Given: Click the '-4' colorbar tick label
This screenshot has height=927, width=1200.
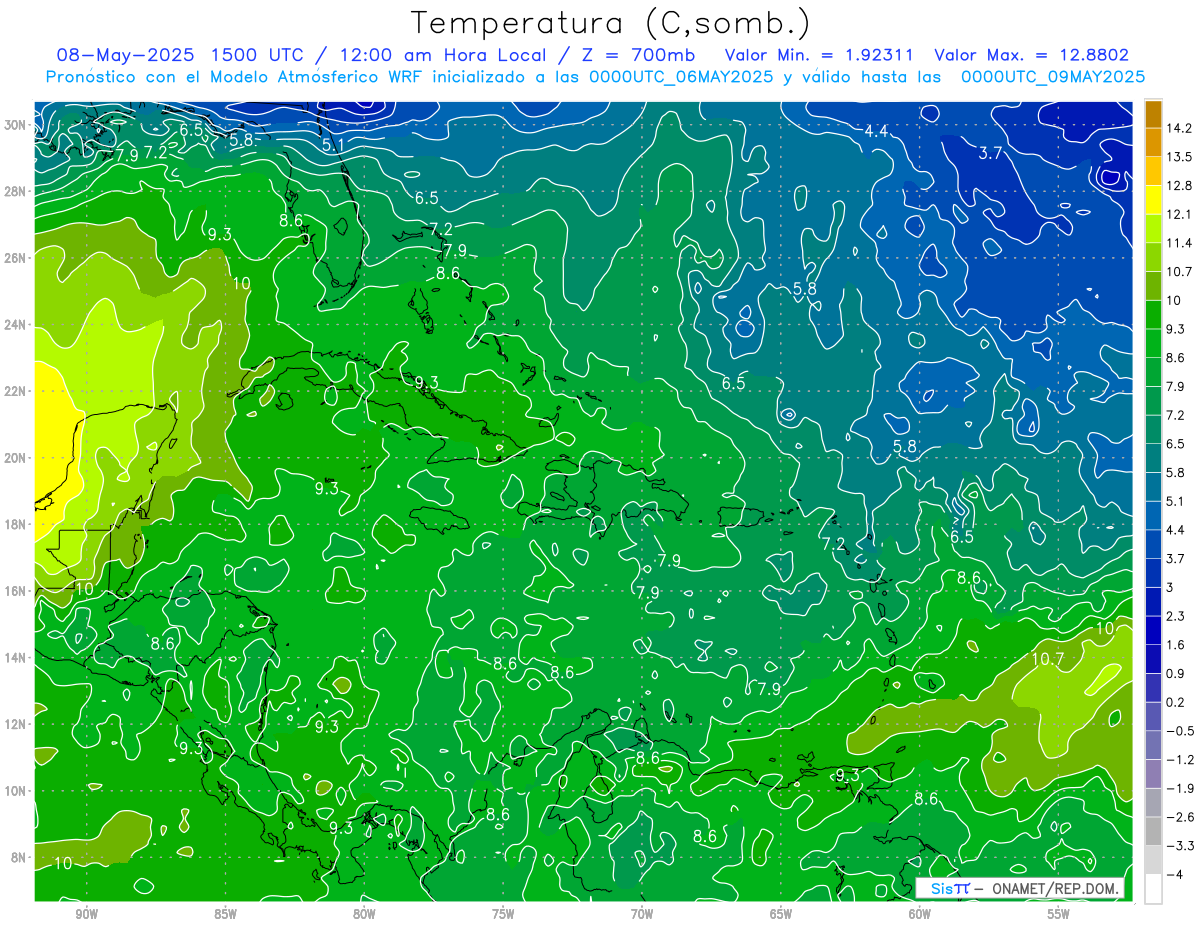Looking at the screenshot, I should click(x=1174, y=874).
